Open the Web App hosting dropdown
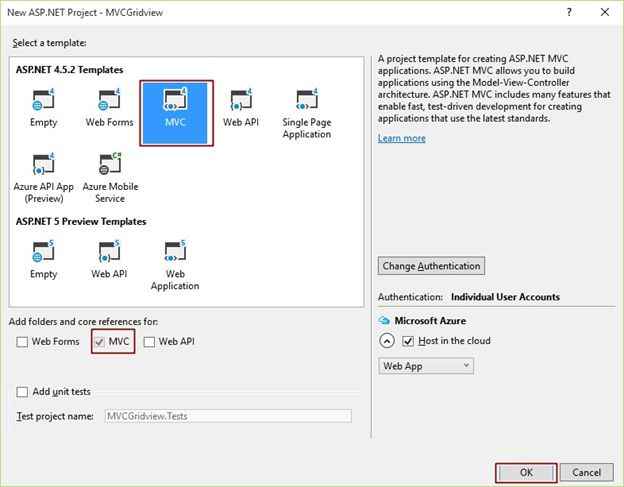This screenshot has height=487, width=624. pos(426,366)
